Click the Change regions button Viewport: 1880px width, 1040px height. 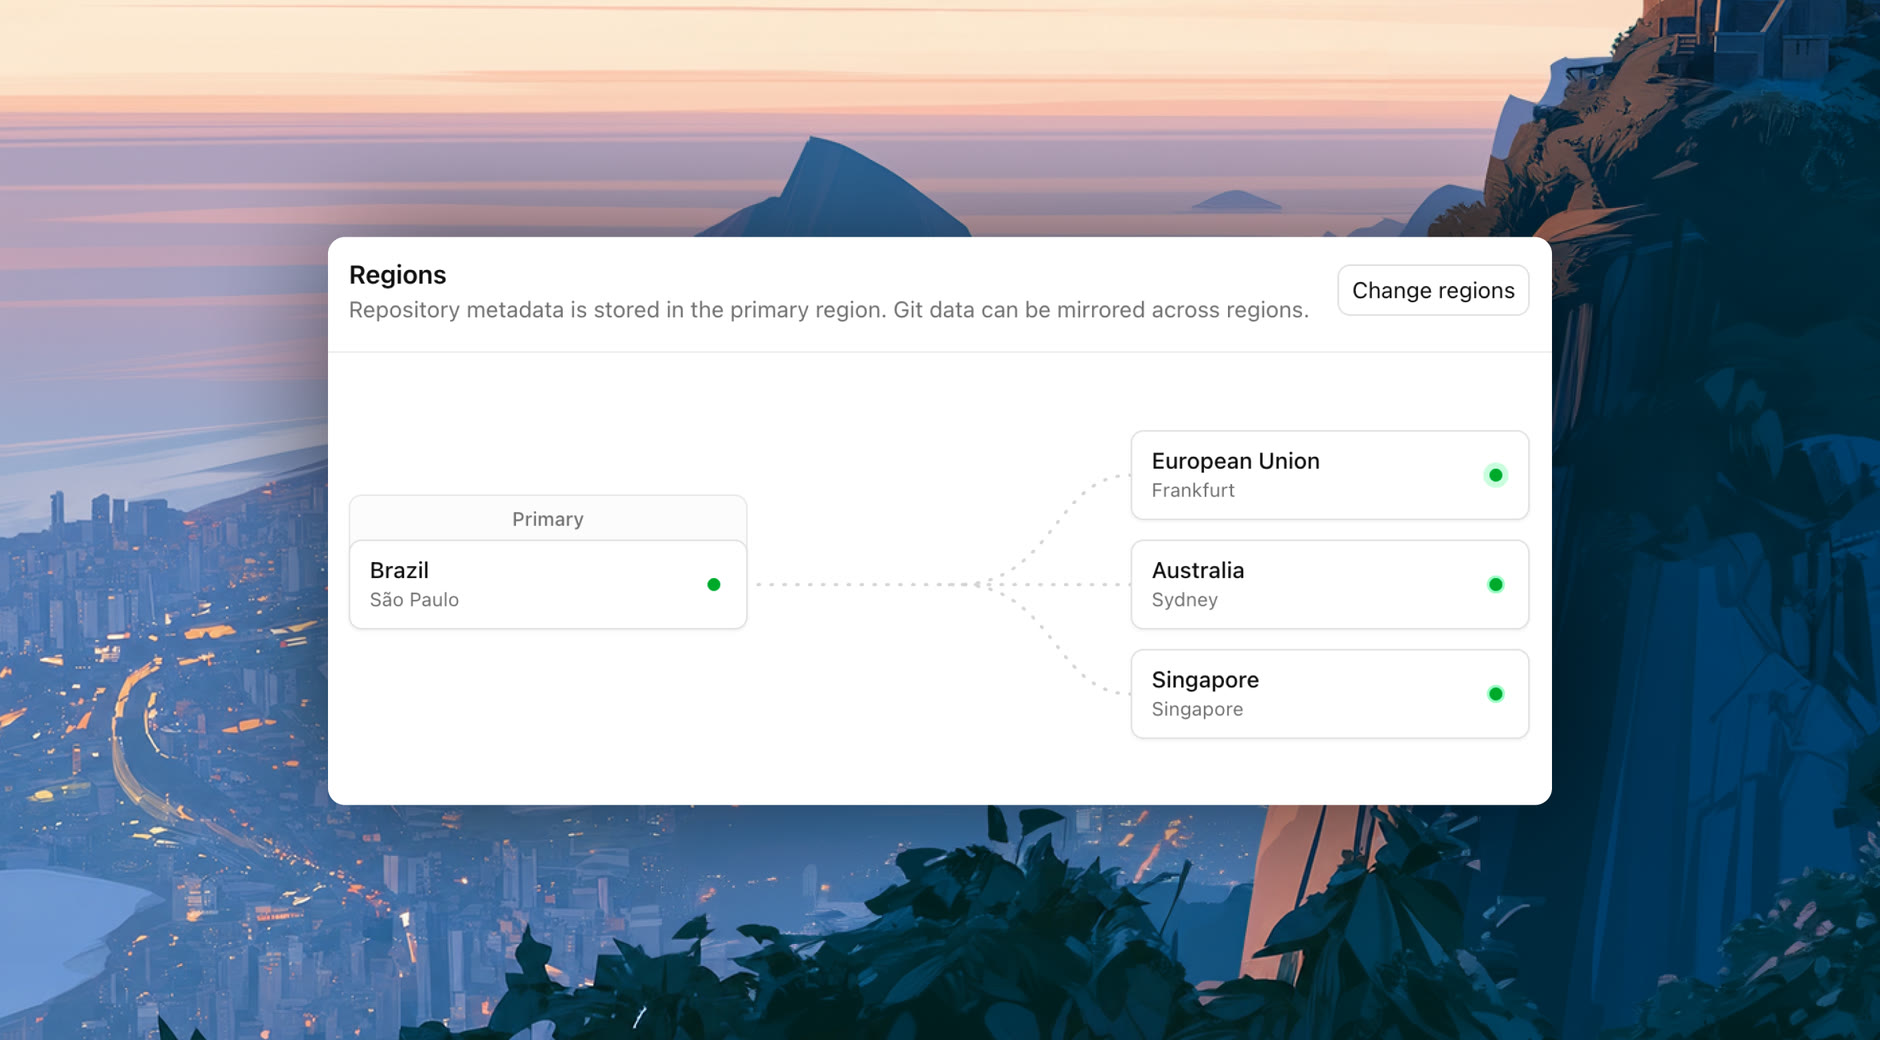[x=1433, y=290]
